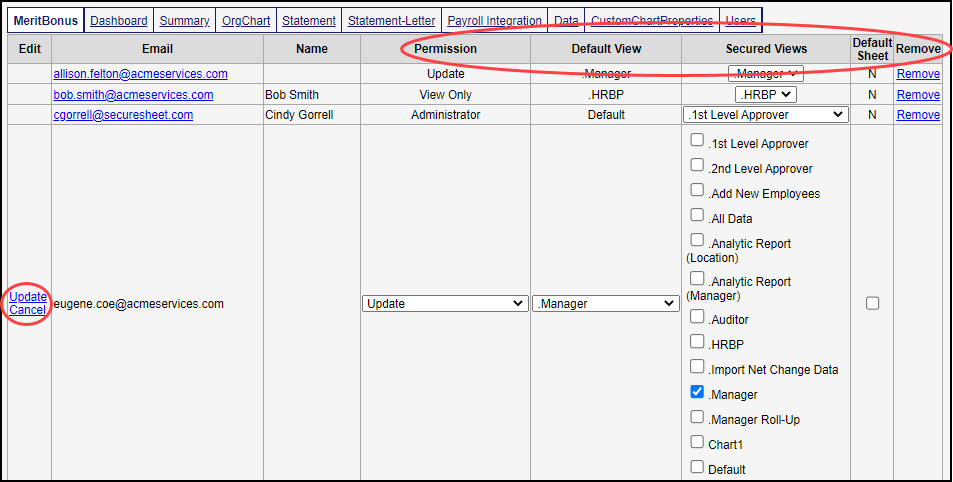This screenshot has width=953, height=482.
Task: Open the Statement-Letter tab
Action: point(391,20)
